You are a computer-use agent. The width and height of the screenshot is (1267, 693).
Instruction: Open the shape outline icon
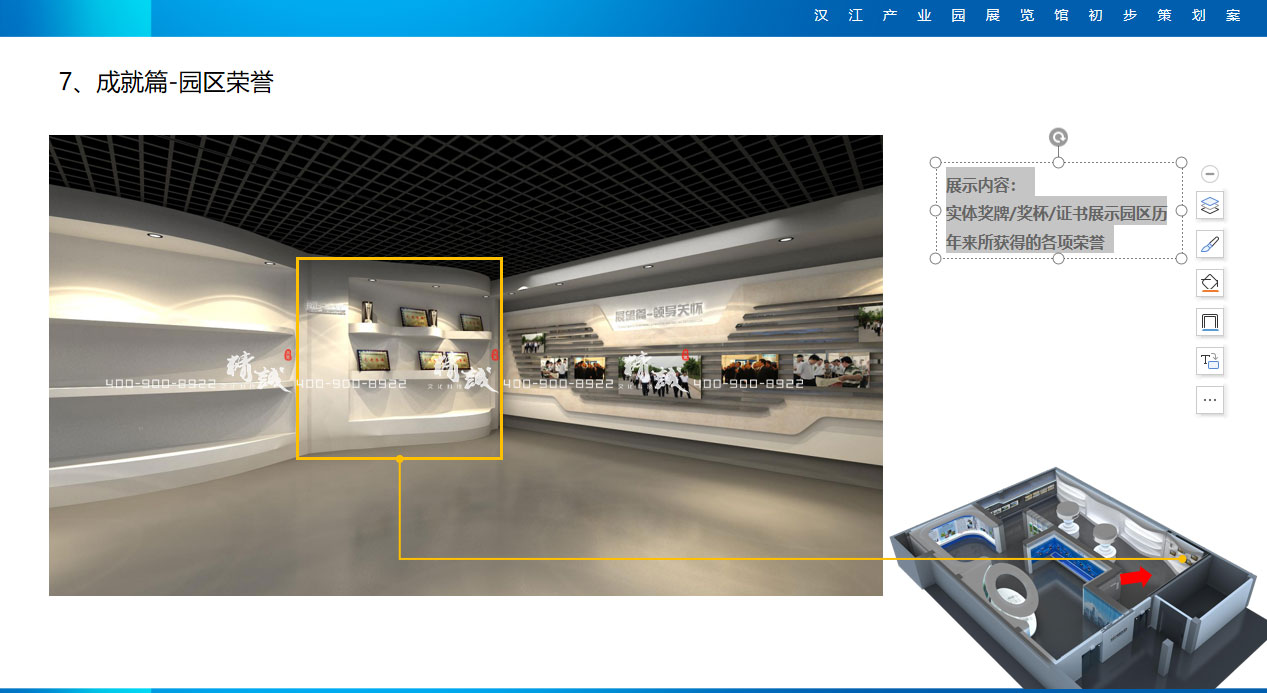click(1209, 322)
